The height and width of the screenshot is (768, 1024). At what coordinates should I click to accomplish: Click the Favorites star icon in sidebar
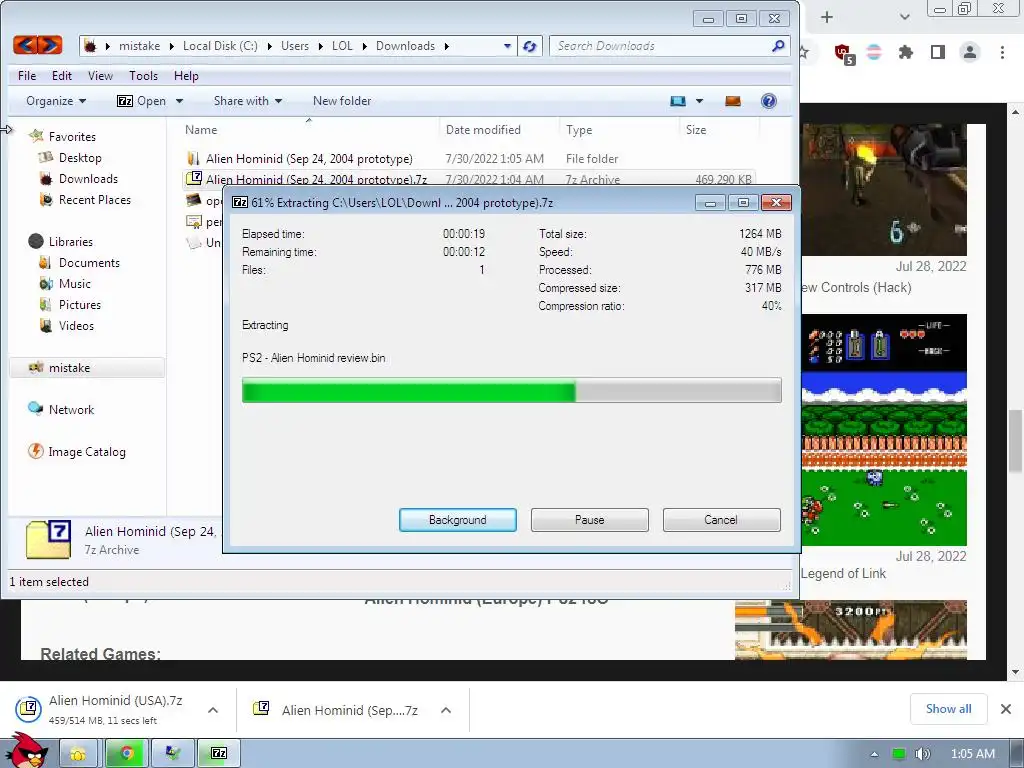click(37, 136)
